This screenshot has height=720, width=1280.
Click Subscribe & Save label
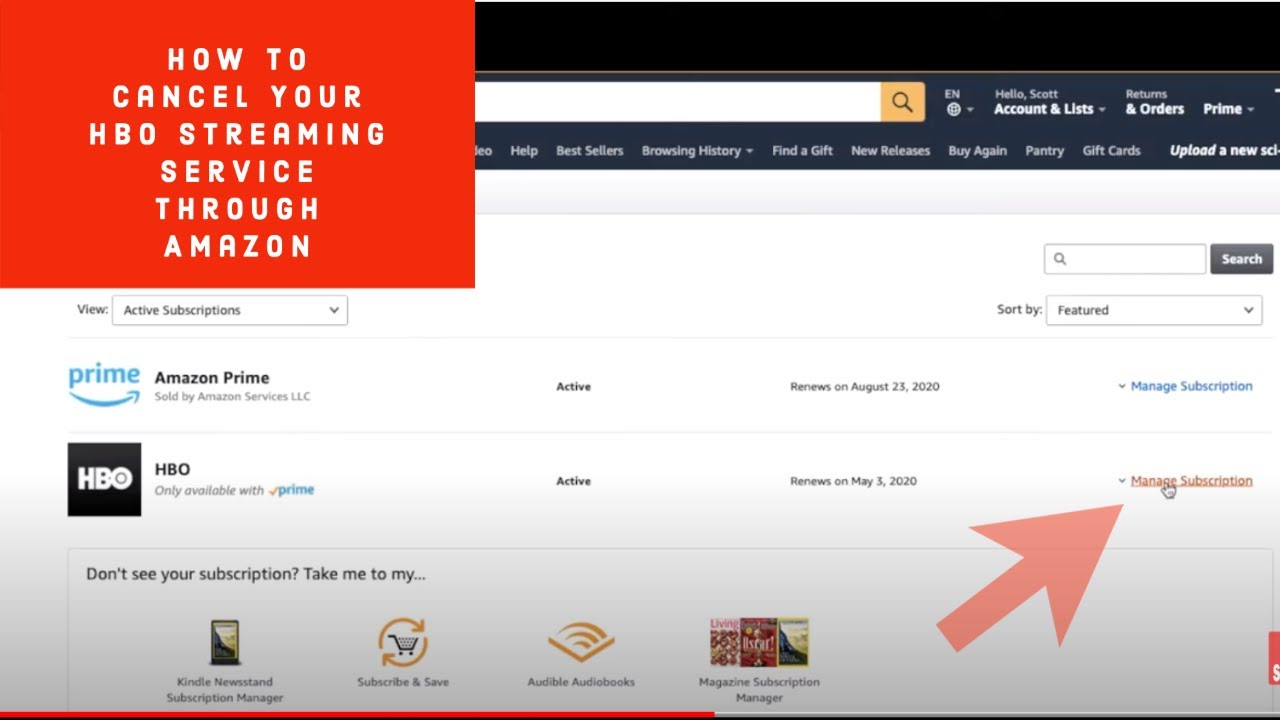pos(403,682)
